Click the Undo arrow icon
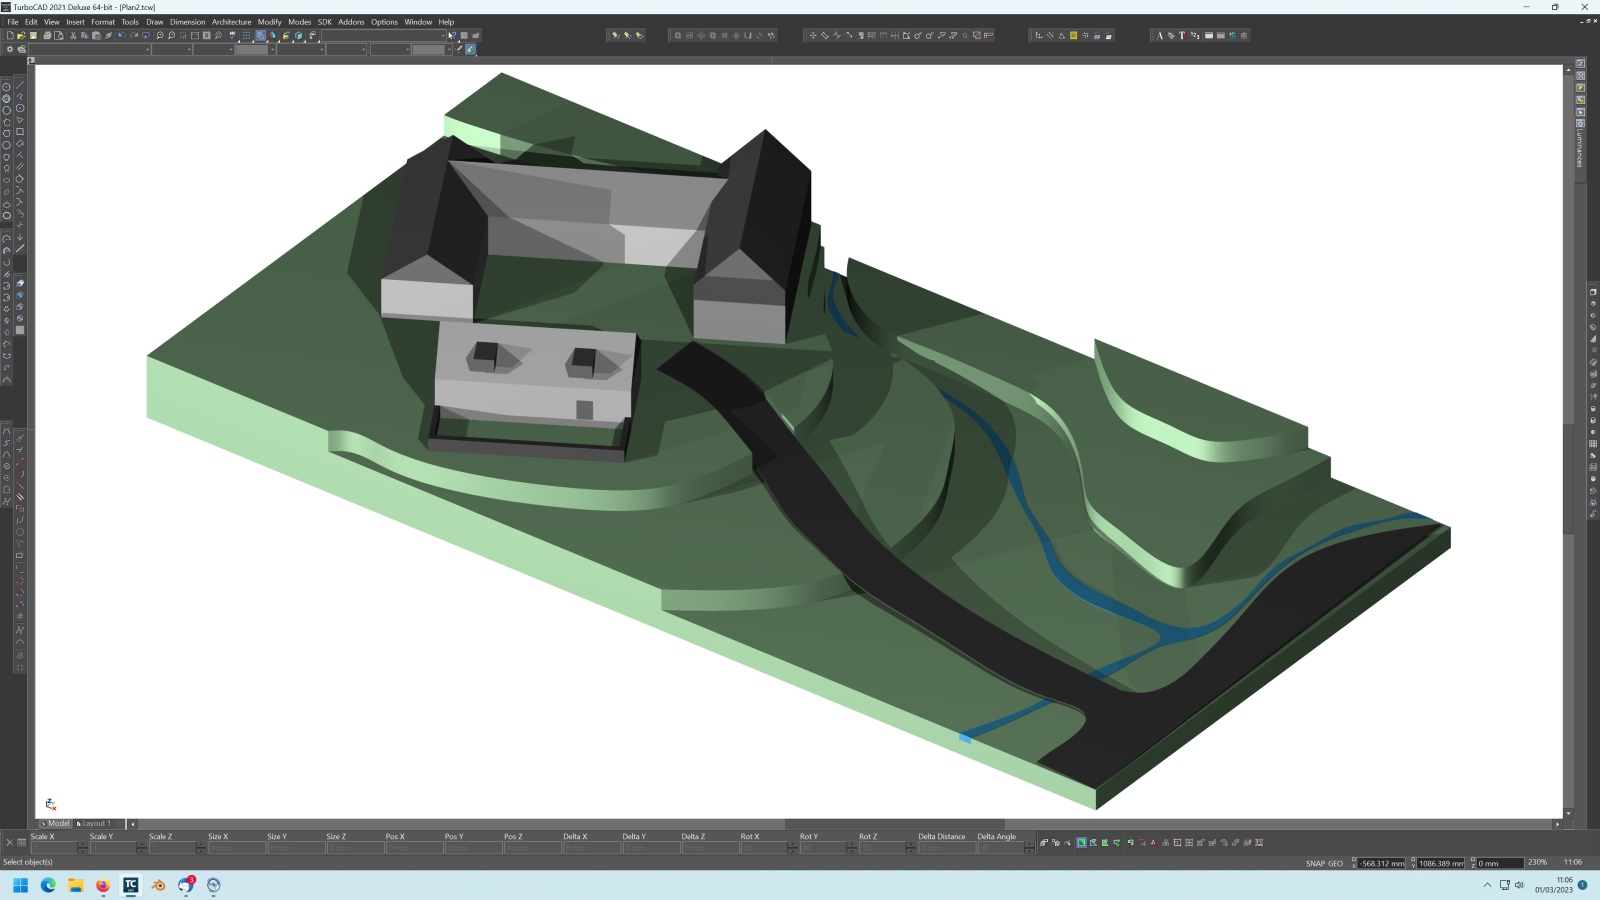The width and height of the screenshot is (1600, 900). click(121, 36)
